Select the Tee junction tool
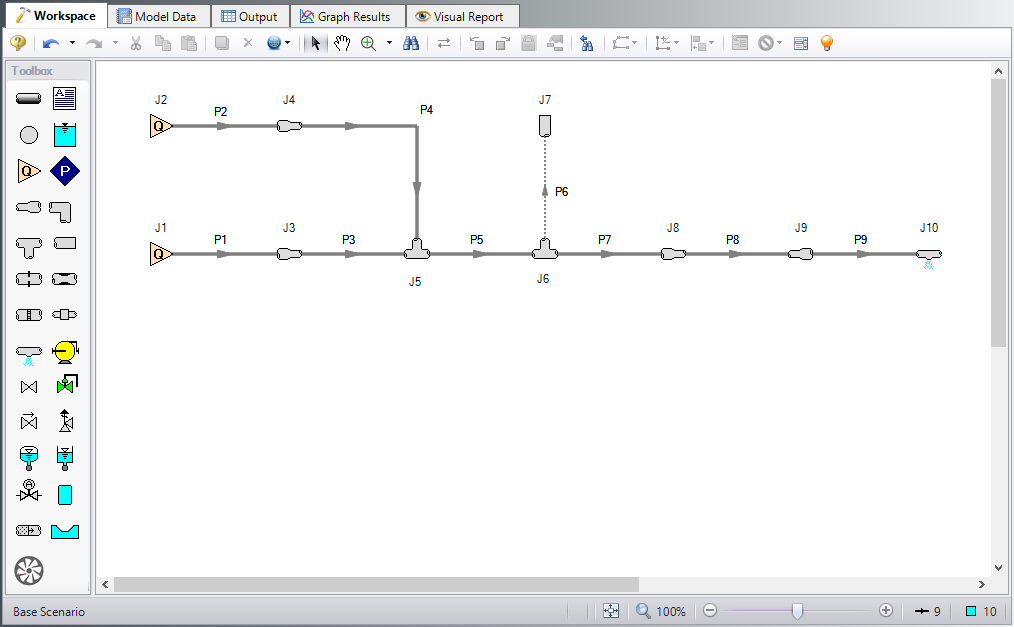 coord(28,243)
